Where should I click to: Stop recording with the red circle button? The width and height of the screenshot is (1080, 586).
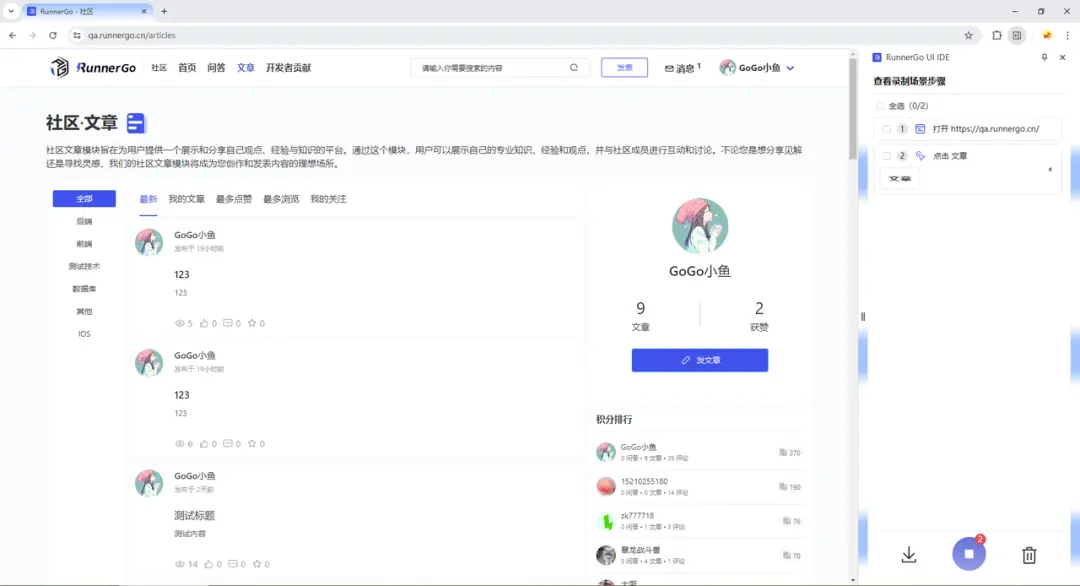point(968,553)
